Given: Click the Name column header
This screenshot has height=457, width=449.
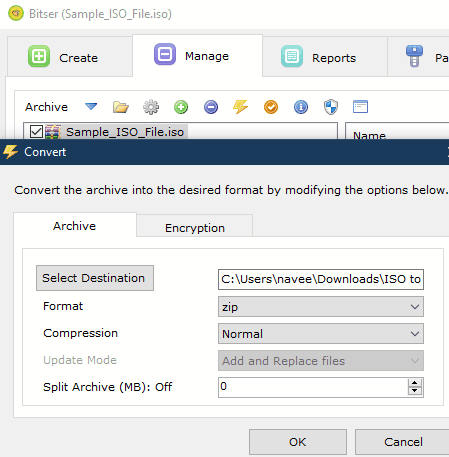Looking at the screenshot, I should (x=369, y=135).
